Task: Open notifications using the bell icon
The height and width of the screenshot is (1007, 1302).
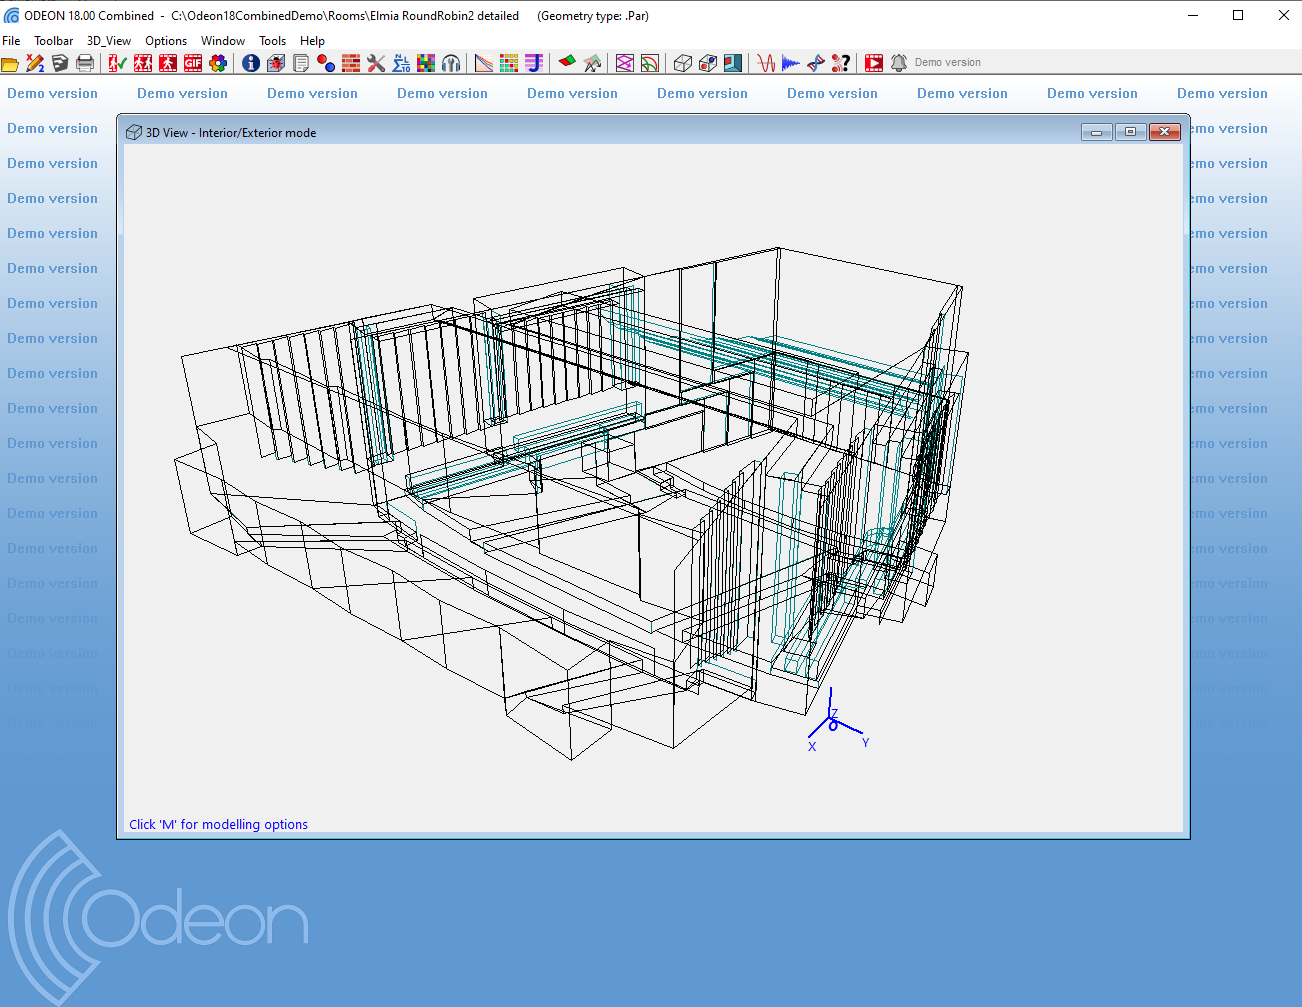Action: pos(898,62)
